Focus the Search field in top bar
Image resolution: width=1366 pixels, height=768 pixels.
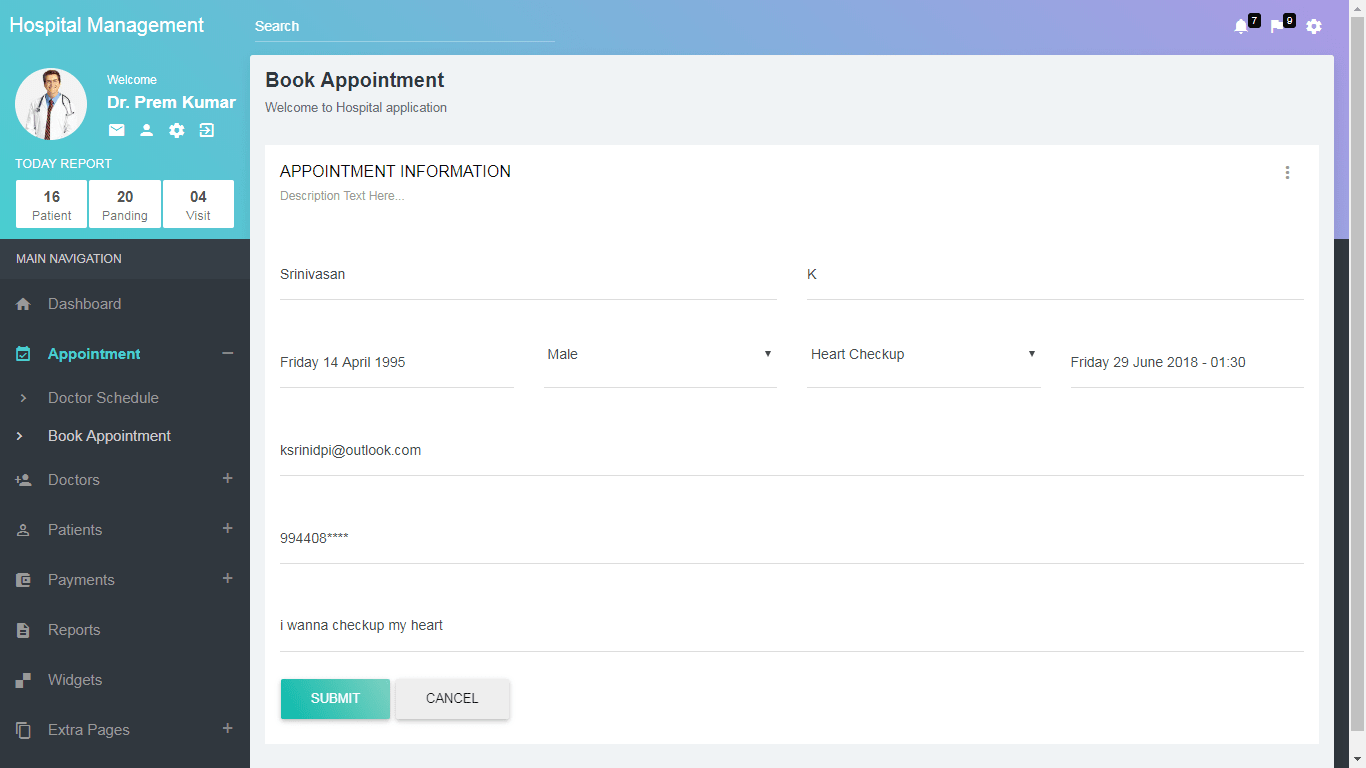tap(404, 26)
